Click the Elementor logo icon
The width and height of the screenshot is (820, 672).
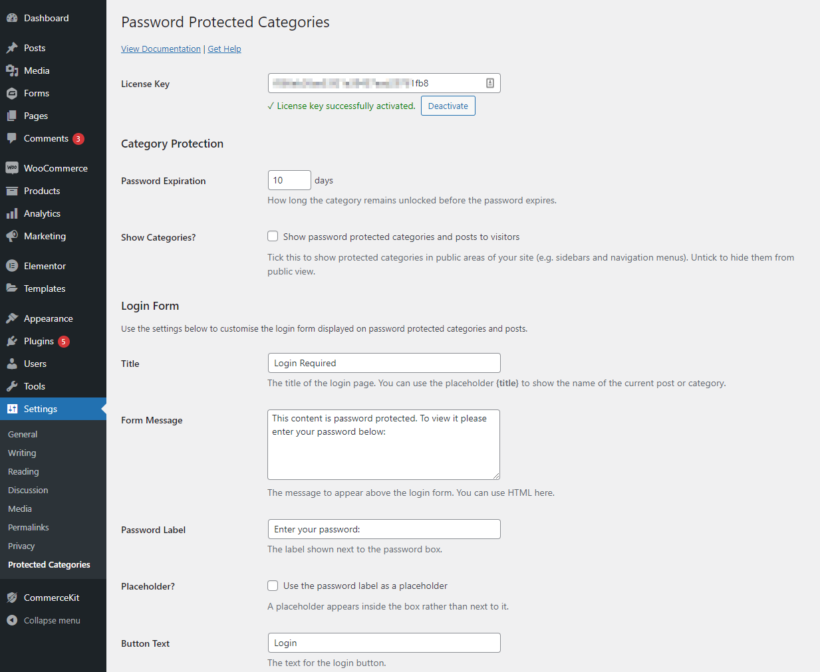click(x=12, y=266)
